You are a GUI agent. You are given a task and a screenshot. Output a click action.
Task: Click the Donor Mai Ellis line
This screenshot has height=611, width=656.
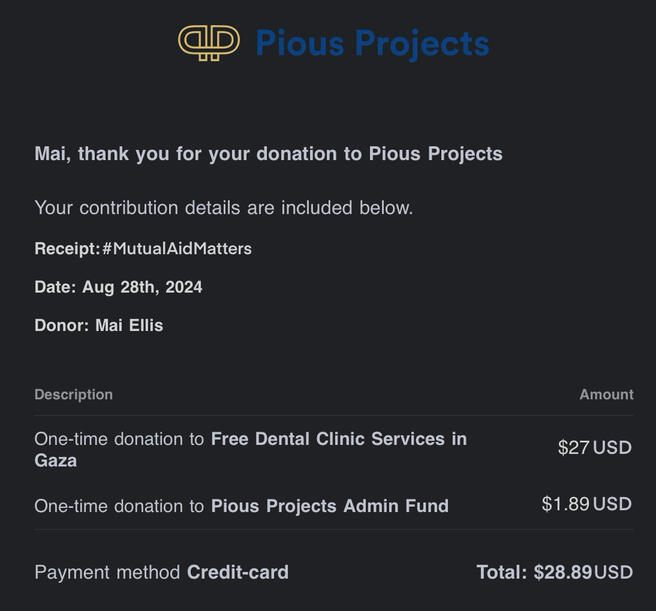(x=98, y=325)
